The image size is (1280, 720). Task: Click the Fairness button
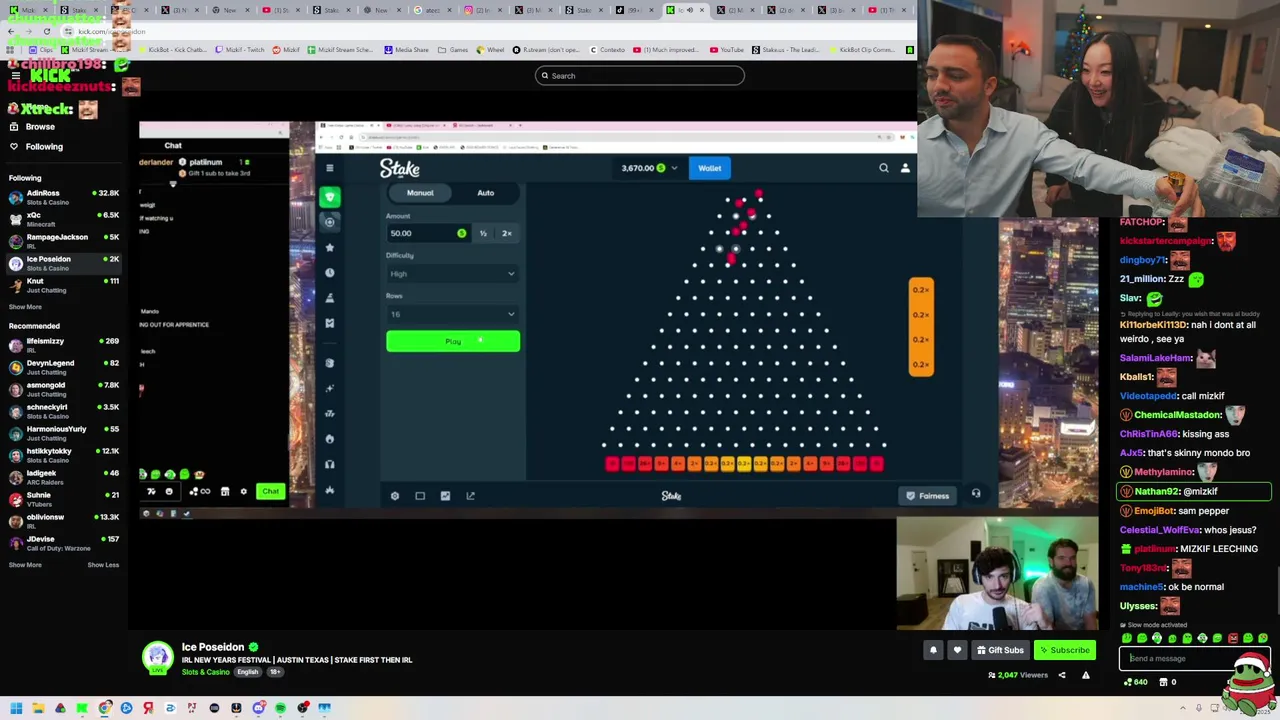(x=928, y=496)
